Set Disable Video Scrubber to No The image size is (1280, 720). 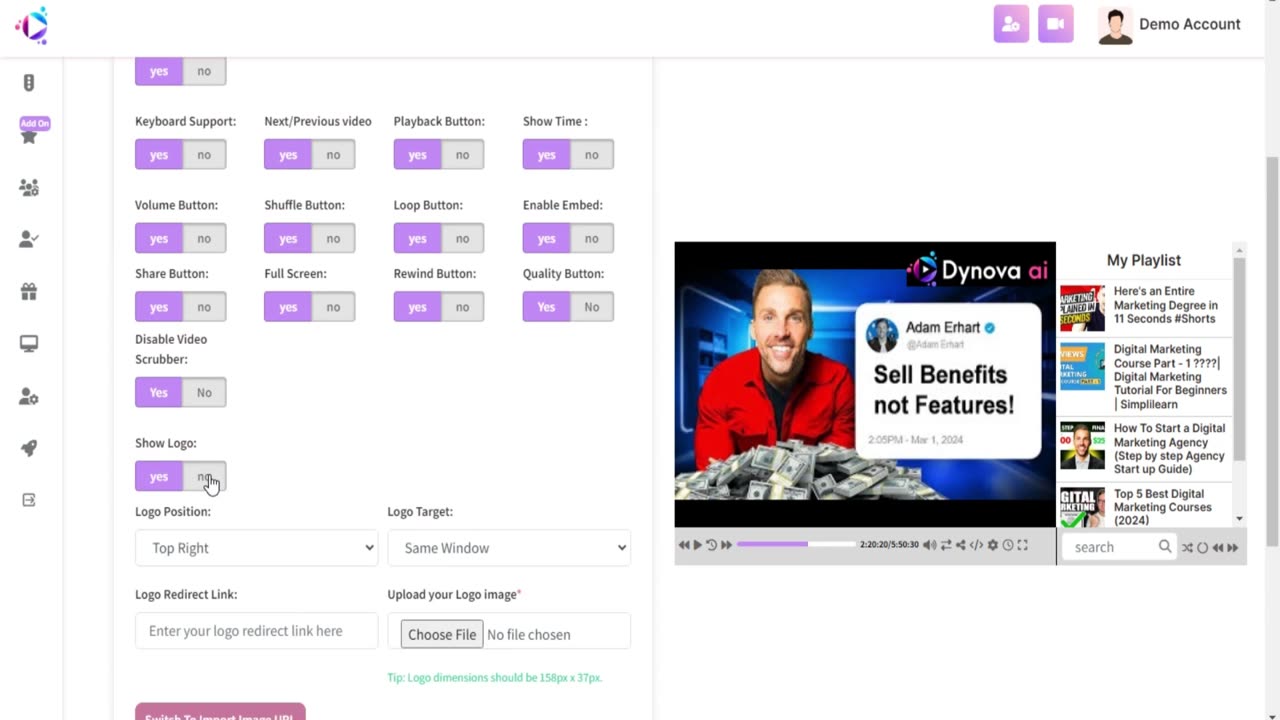click(204, 392)
